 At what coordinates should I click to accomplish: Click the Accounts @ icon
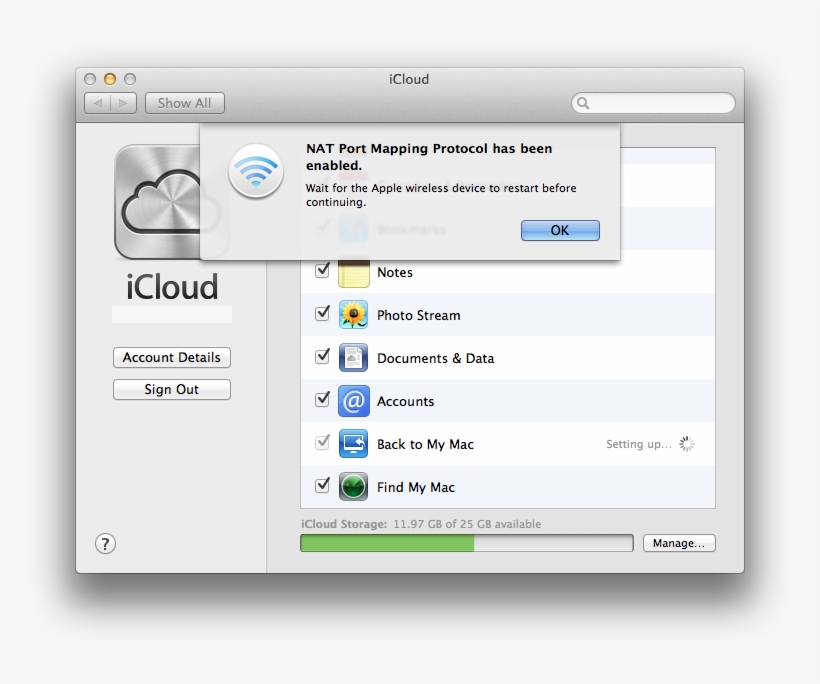354,401
